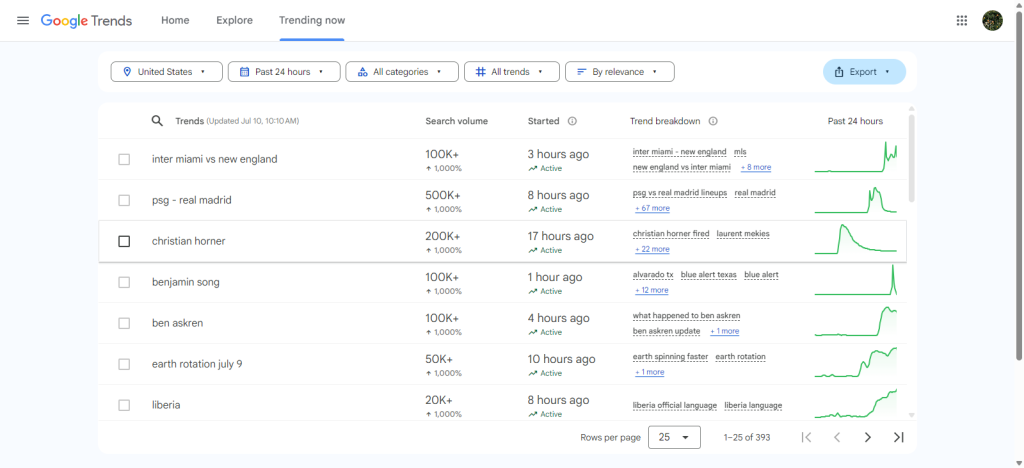
Task: Open the account profile avatar
Action: 992,20
